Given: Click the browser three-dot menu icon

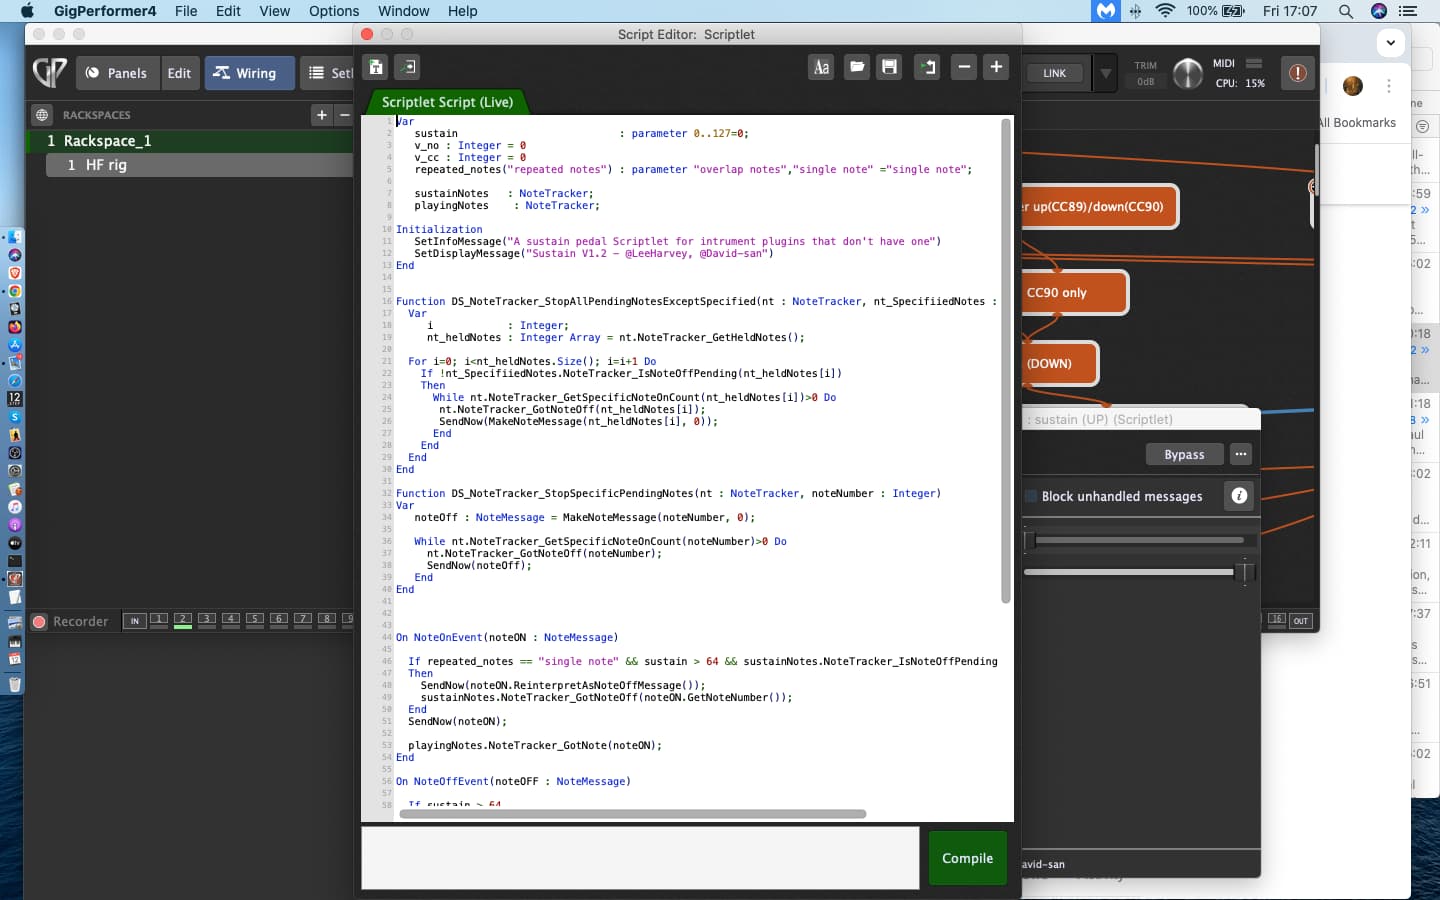Looking at the screenshot, I should coord(1389,86).
